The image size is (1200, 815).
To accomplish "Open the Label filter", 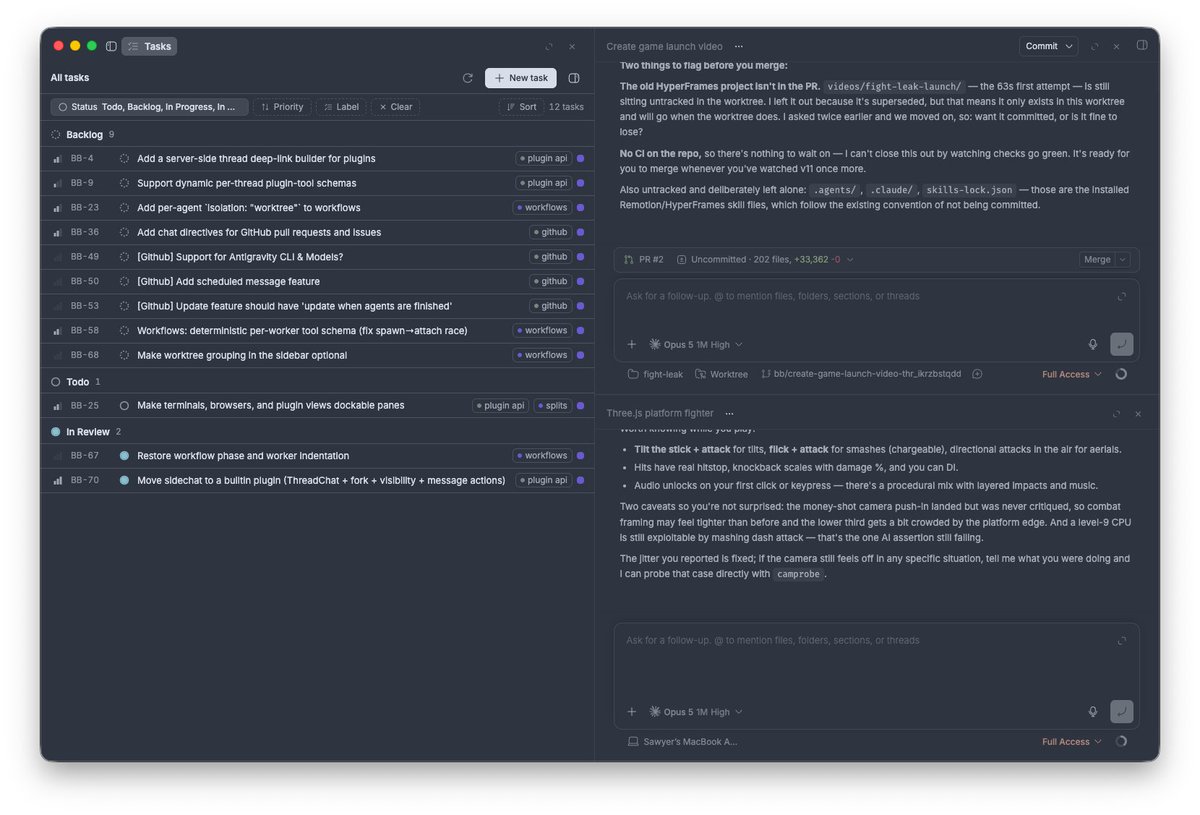I will pyautogui.click(x=341, y=107).
